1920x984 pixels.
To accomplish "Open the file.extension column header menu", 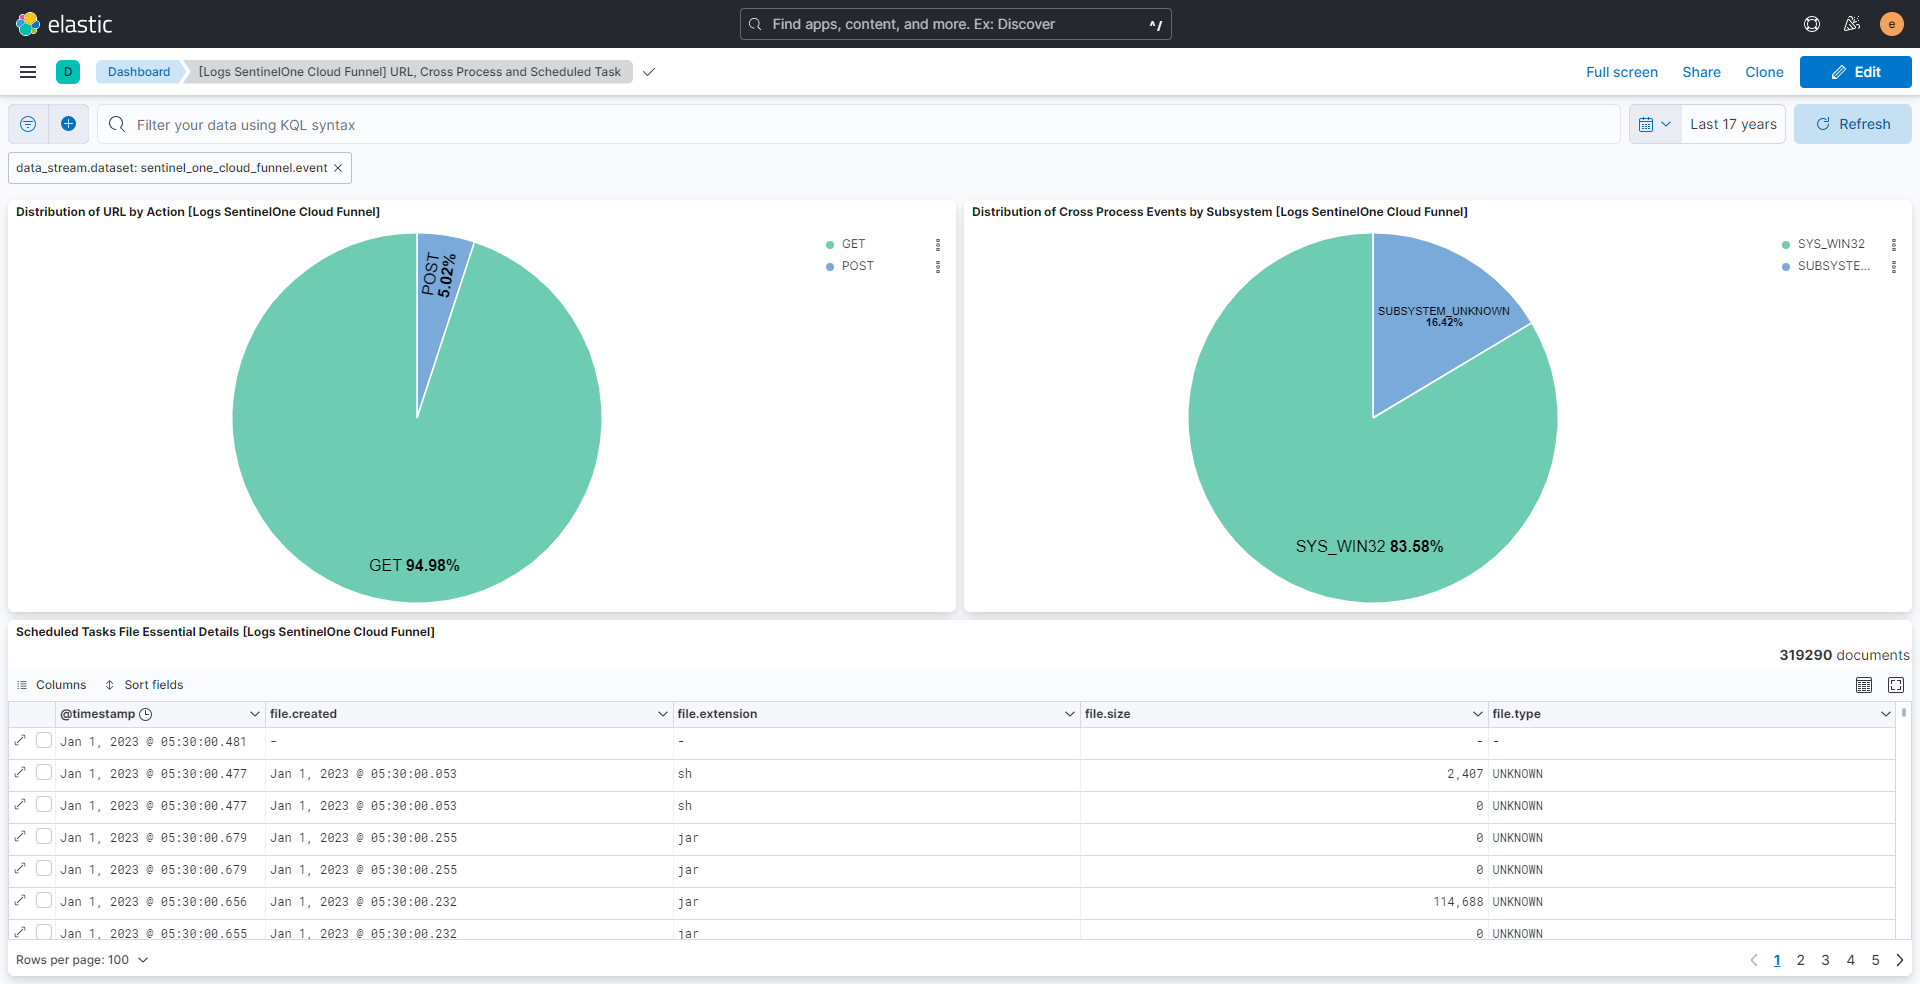I will point(1070,714).
